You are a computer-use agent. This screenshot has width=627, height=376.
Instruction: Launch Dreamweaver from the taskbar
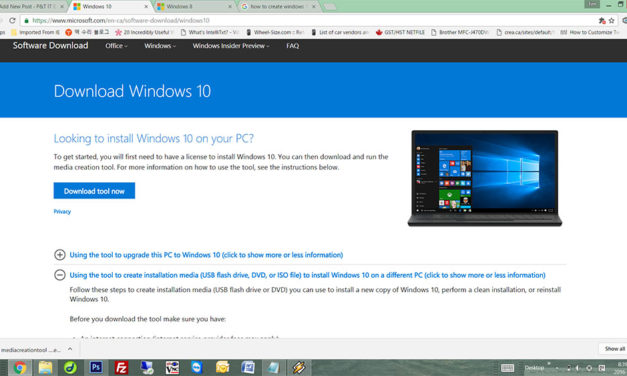coord(70,367)
